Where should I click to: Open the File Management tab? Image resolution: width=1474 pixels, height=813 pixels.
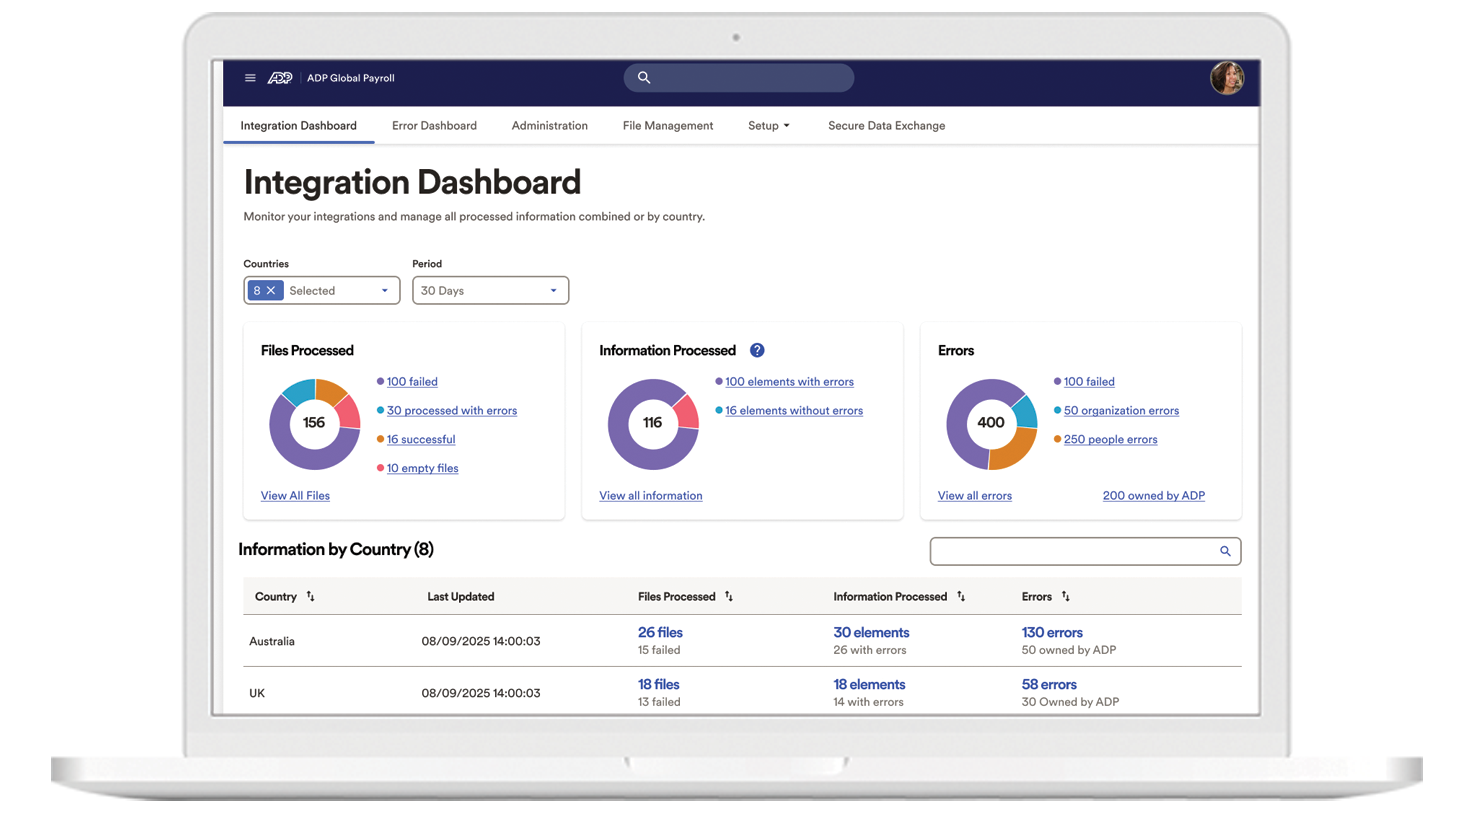667,125
